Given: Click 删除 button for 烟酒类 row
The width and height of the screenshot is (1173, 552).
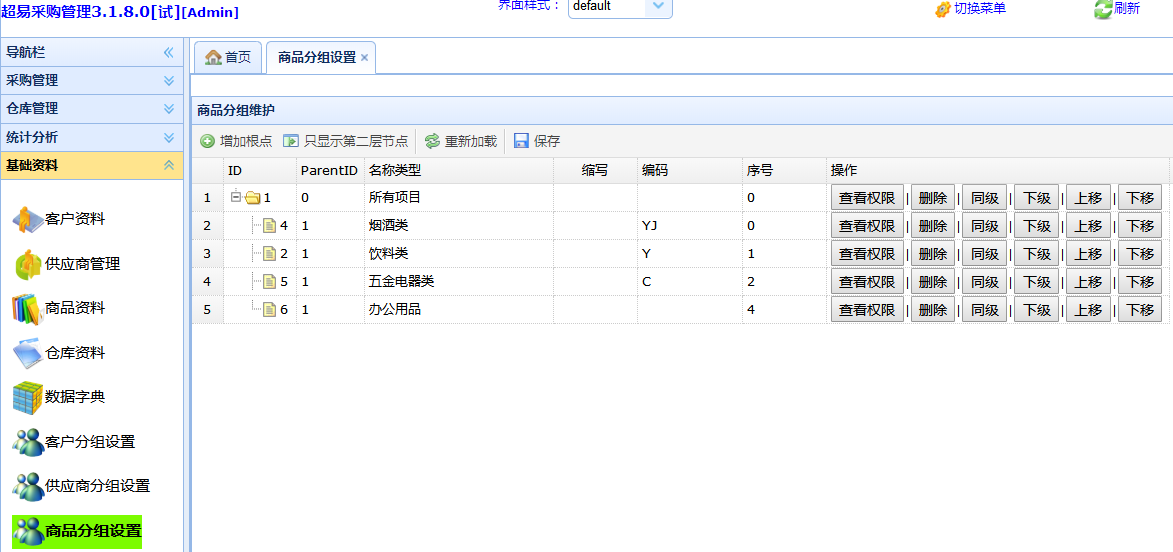Looking at the screenshot, I should (x=932, y=226).
